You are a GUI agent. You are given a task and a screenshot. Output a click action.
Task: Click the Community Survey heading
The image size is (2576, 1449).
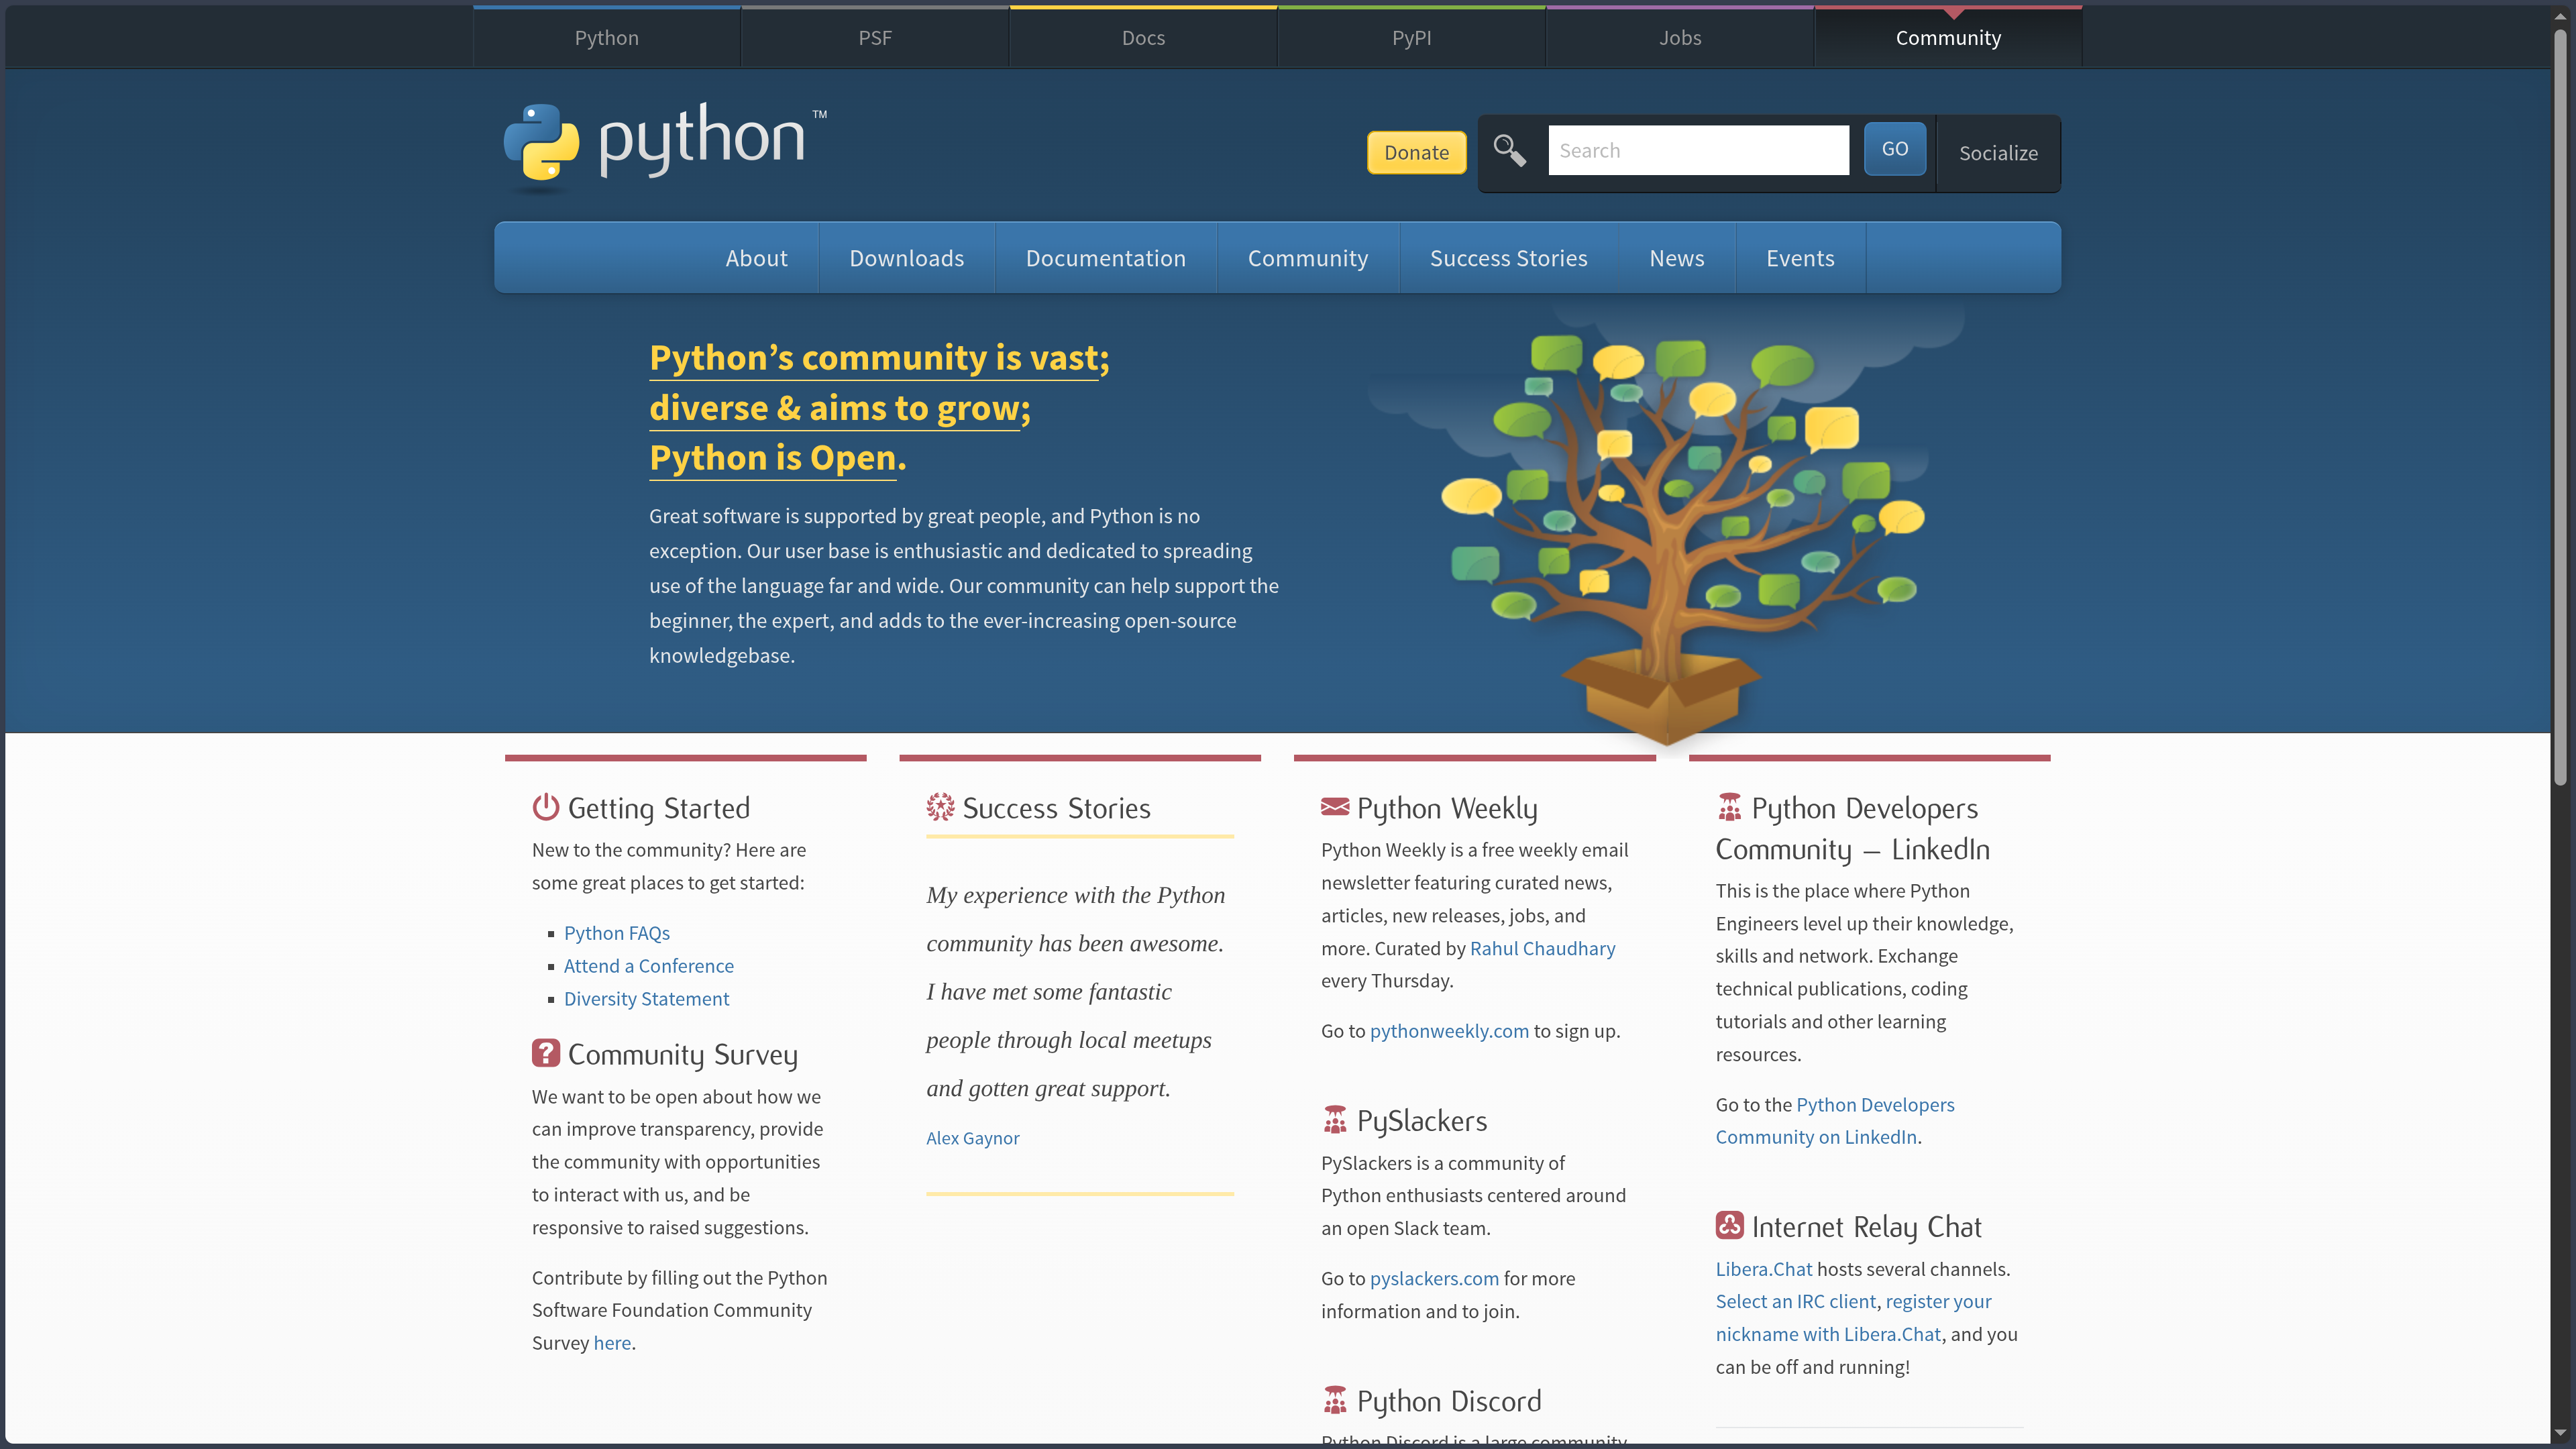coord(683,1055)
